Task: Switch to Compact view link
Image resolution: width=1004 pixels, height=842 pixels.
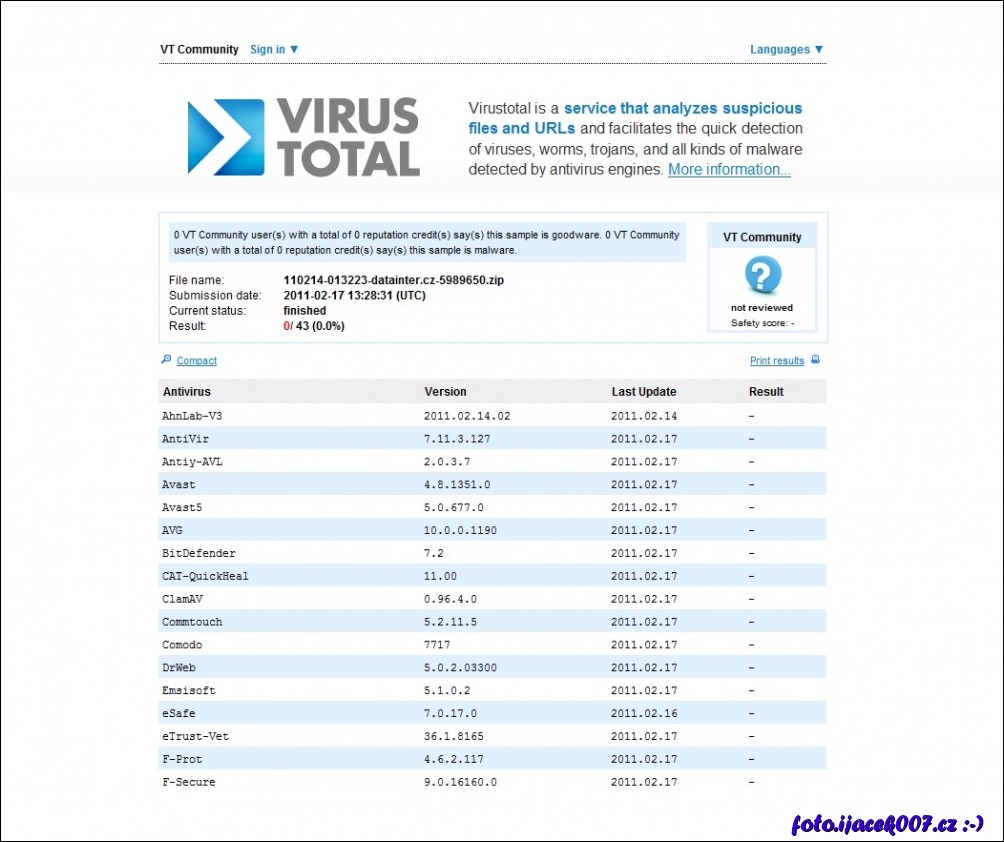Action: (x=196, y=361)
